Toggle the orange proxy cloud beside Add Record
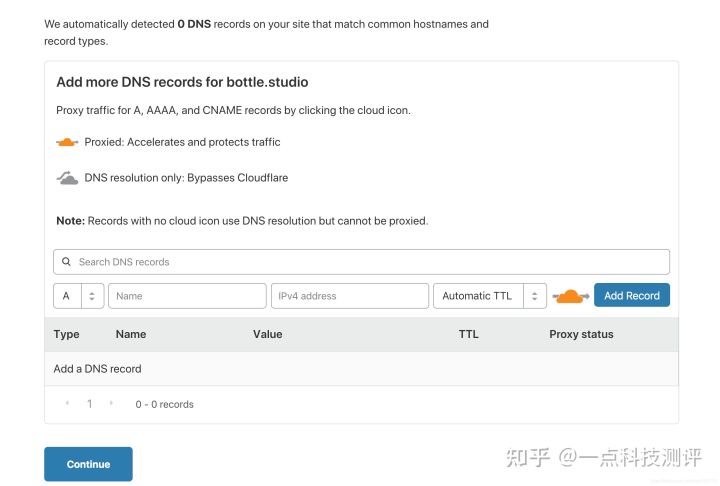 click(x=570, y=296)
